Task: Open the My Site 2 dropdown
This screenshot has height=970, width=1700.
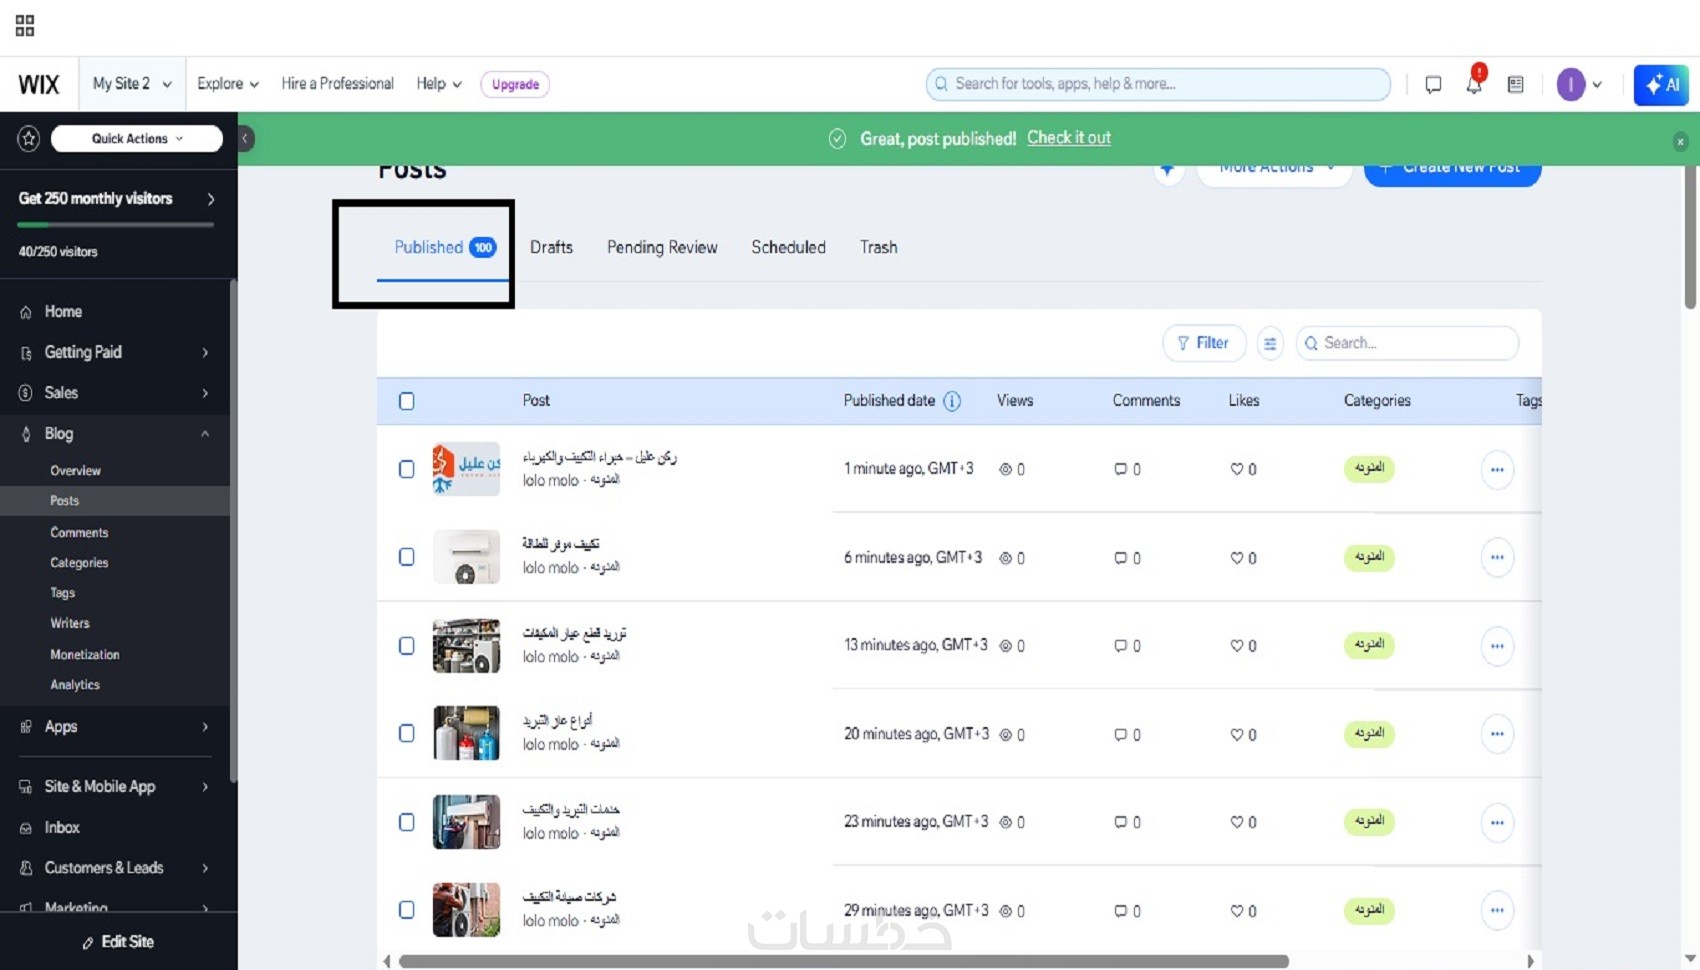Action: 131,84
